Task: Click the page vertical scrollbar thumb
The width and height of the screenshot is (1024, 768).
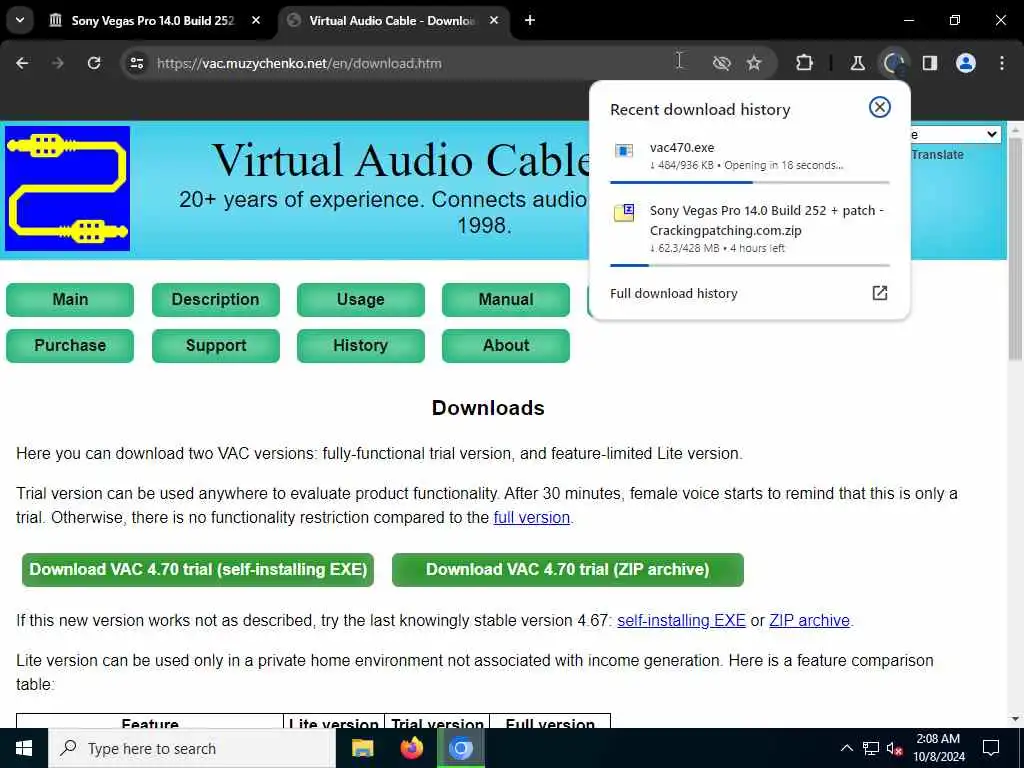Action: (1015, 248)
